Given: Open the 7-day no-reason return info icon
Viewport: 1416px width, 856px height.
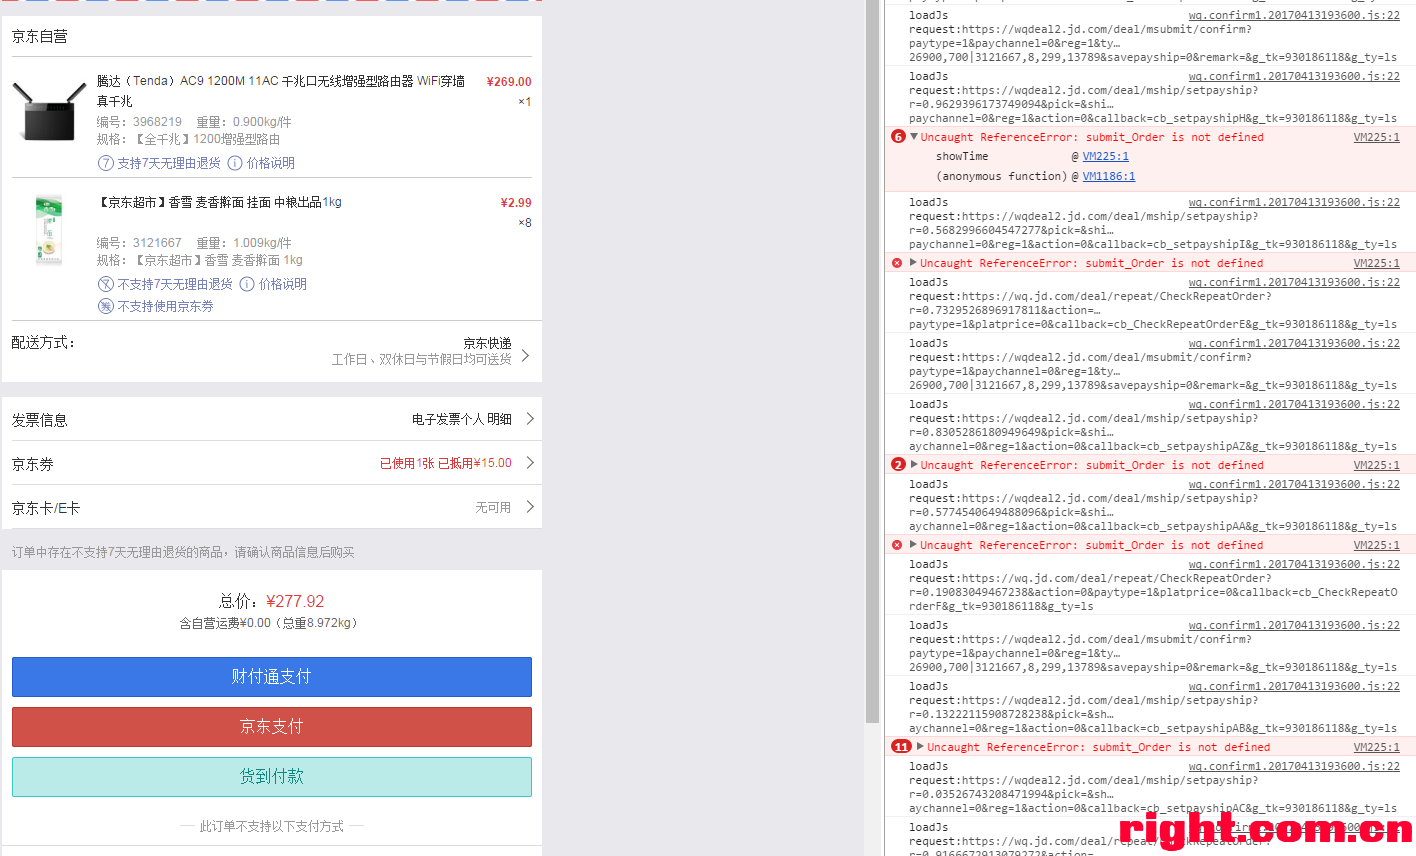Looking at the screenshot, I should 105,163.
